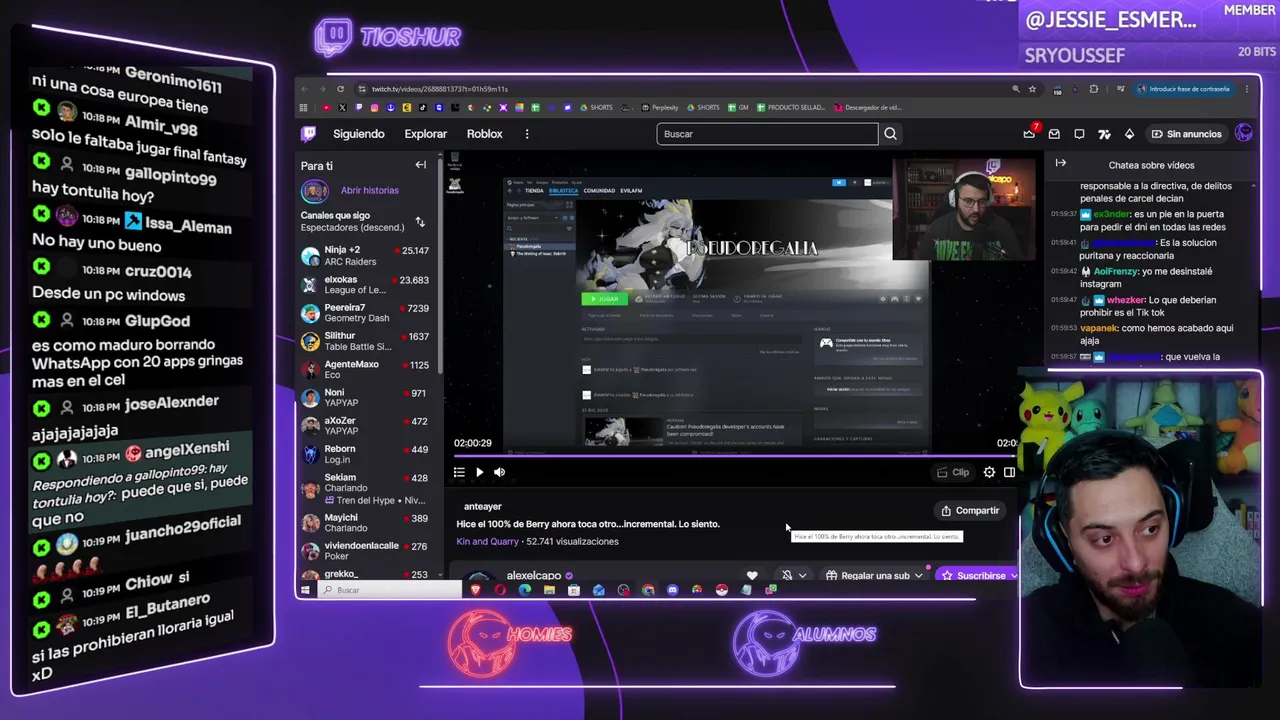Viewport: 1280px width, 720px height.
Task: Toggle theatre mode on video player
Action: (1009, 472)
